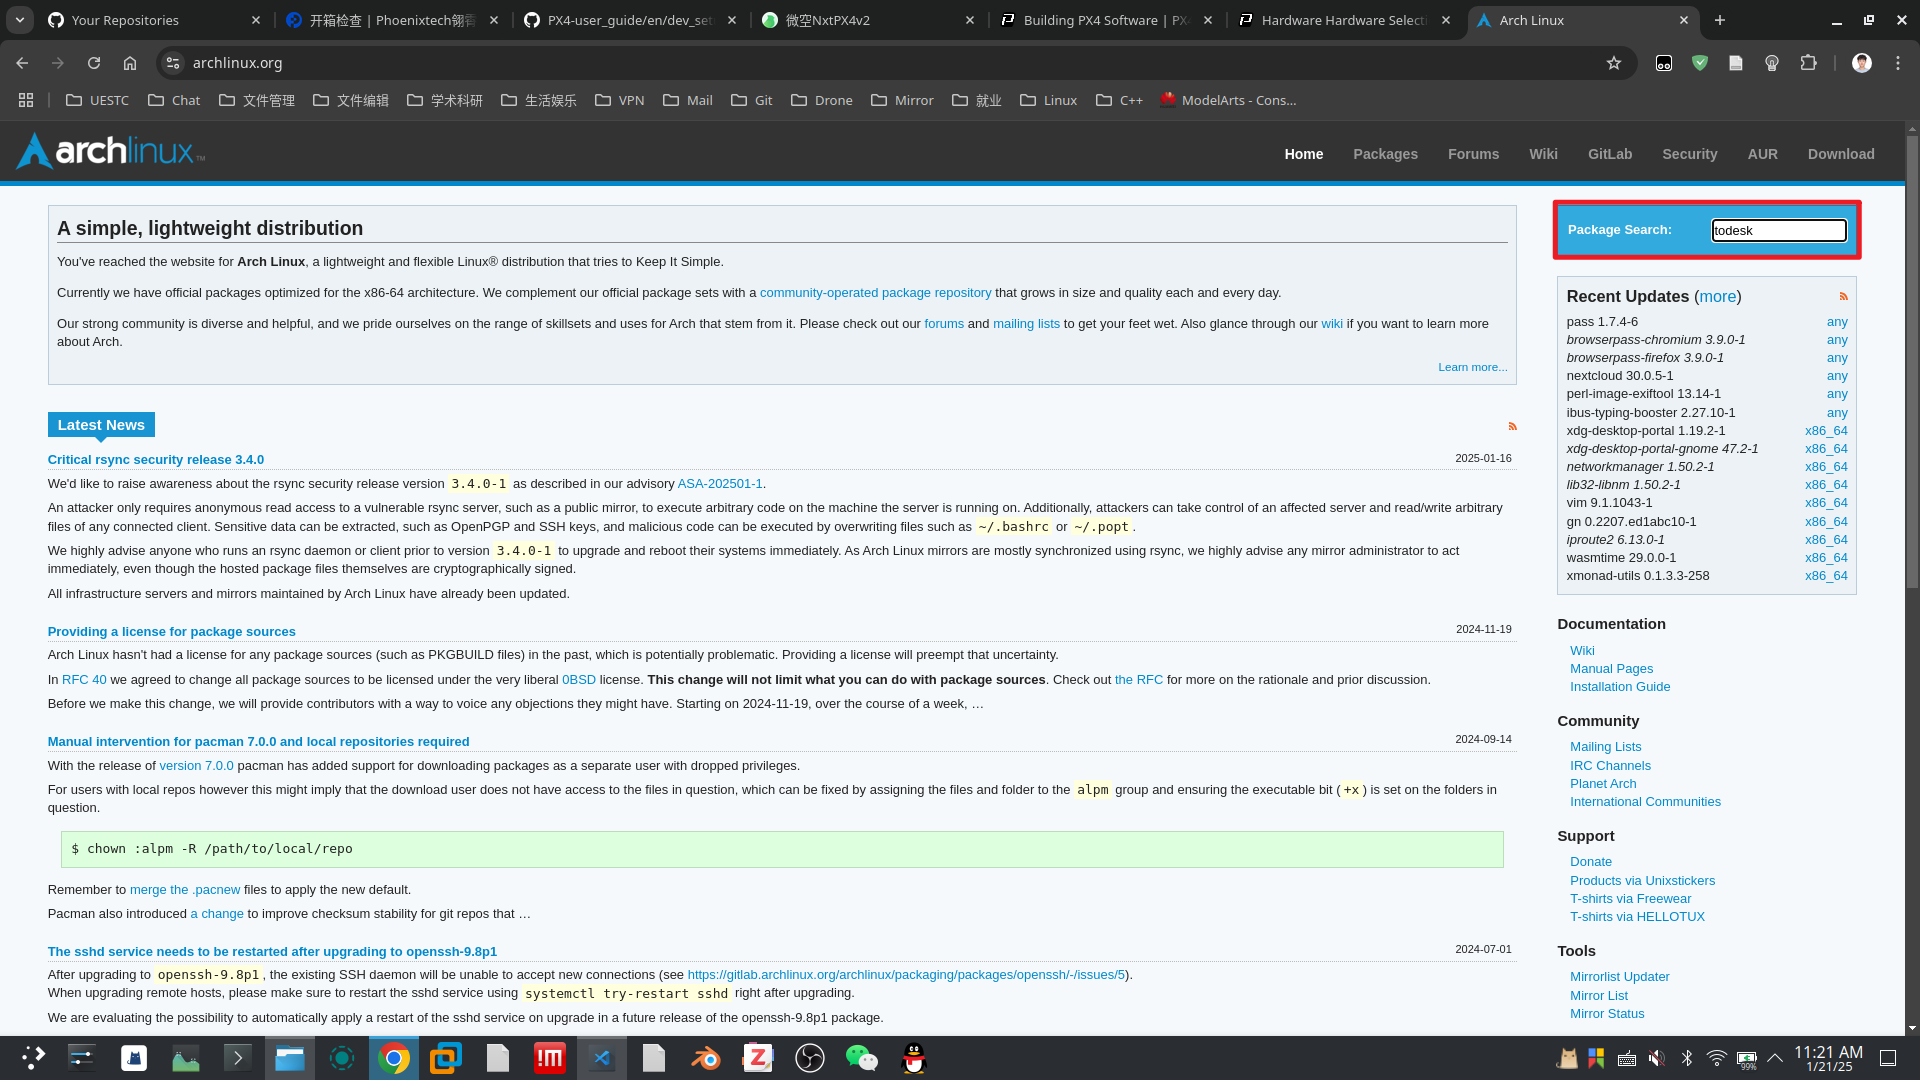
Task: Open community-operated package repository link
Action: tap(875, 293)
